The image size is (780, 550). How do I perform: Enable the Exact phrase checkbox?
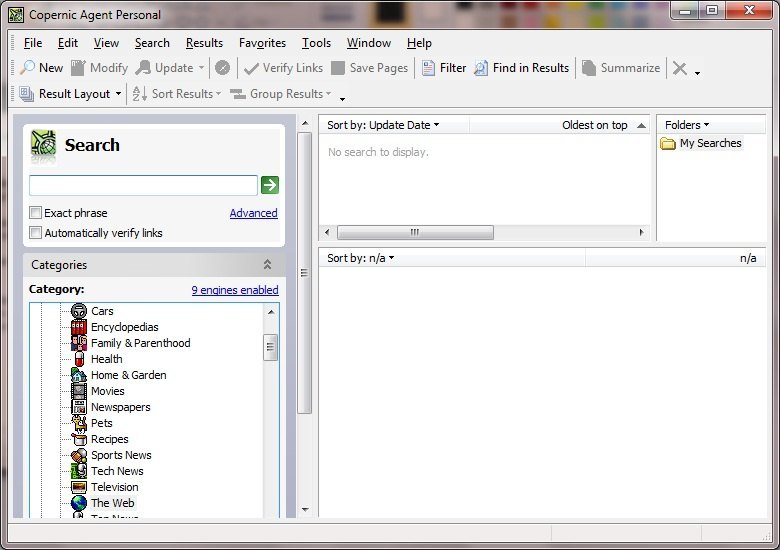point(35,213)
